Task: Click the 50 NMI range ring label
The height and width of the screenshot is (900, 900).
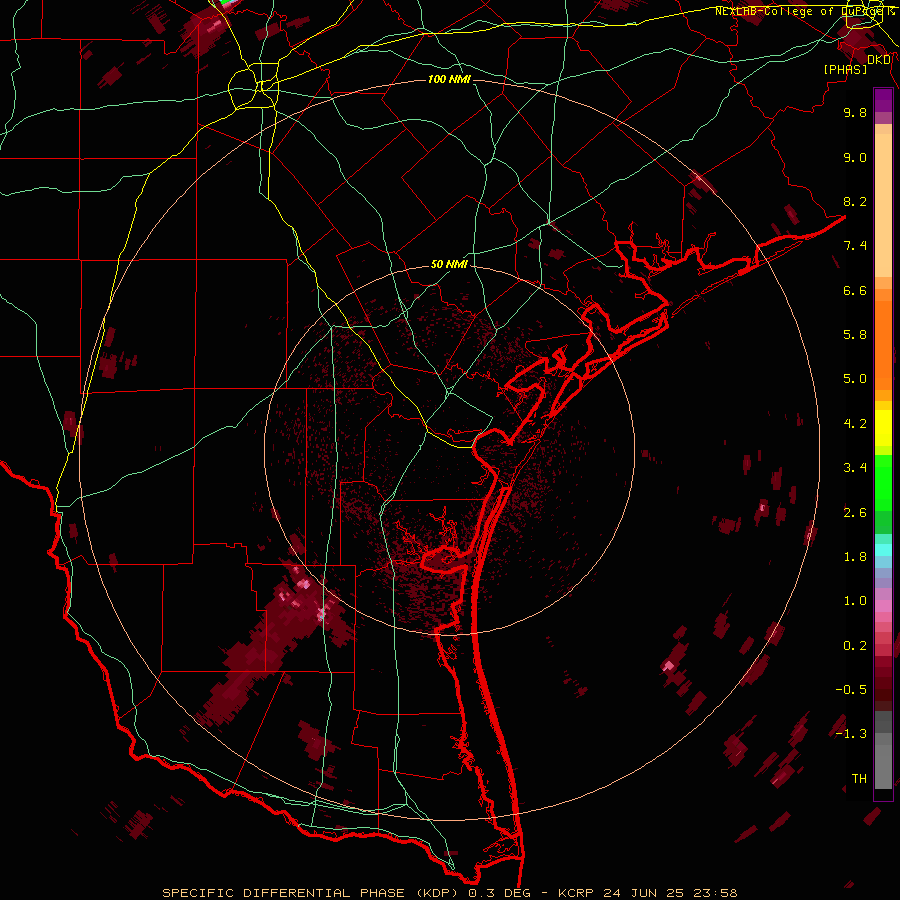Action: point(449,265)
